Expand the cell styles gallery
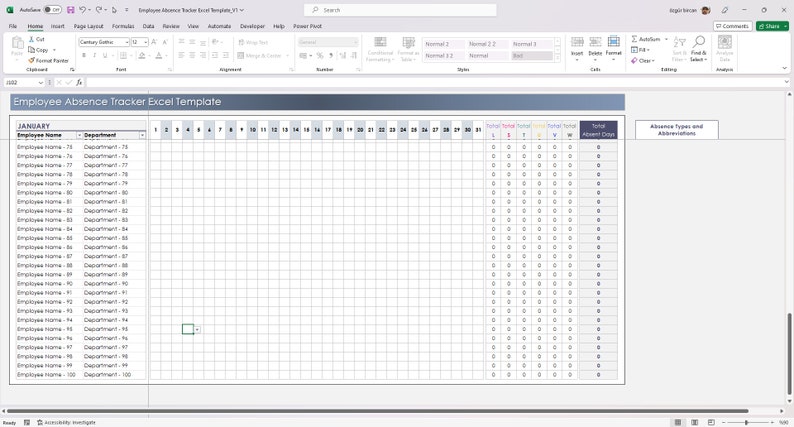 558,59
